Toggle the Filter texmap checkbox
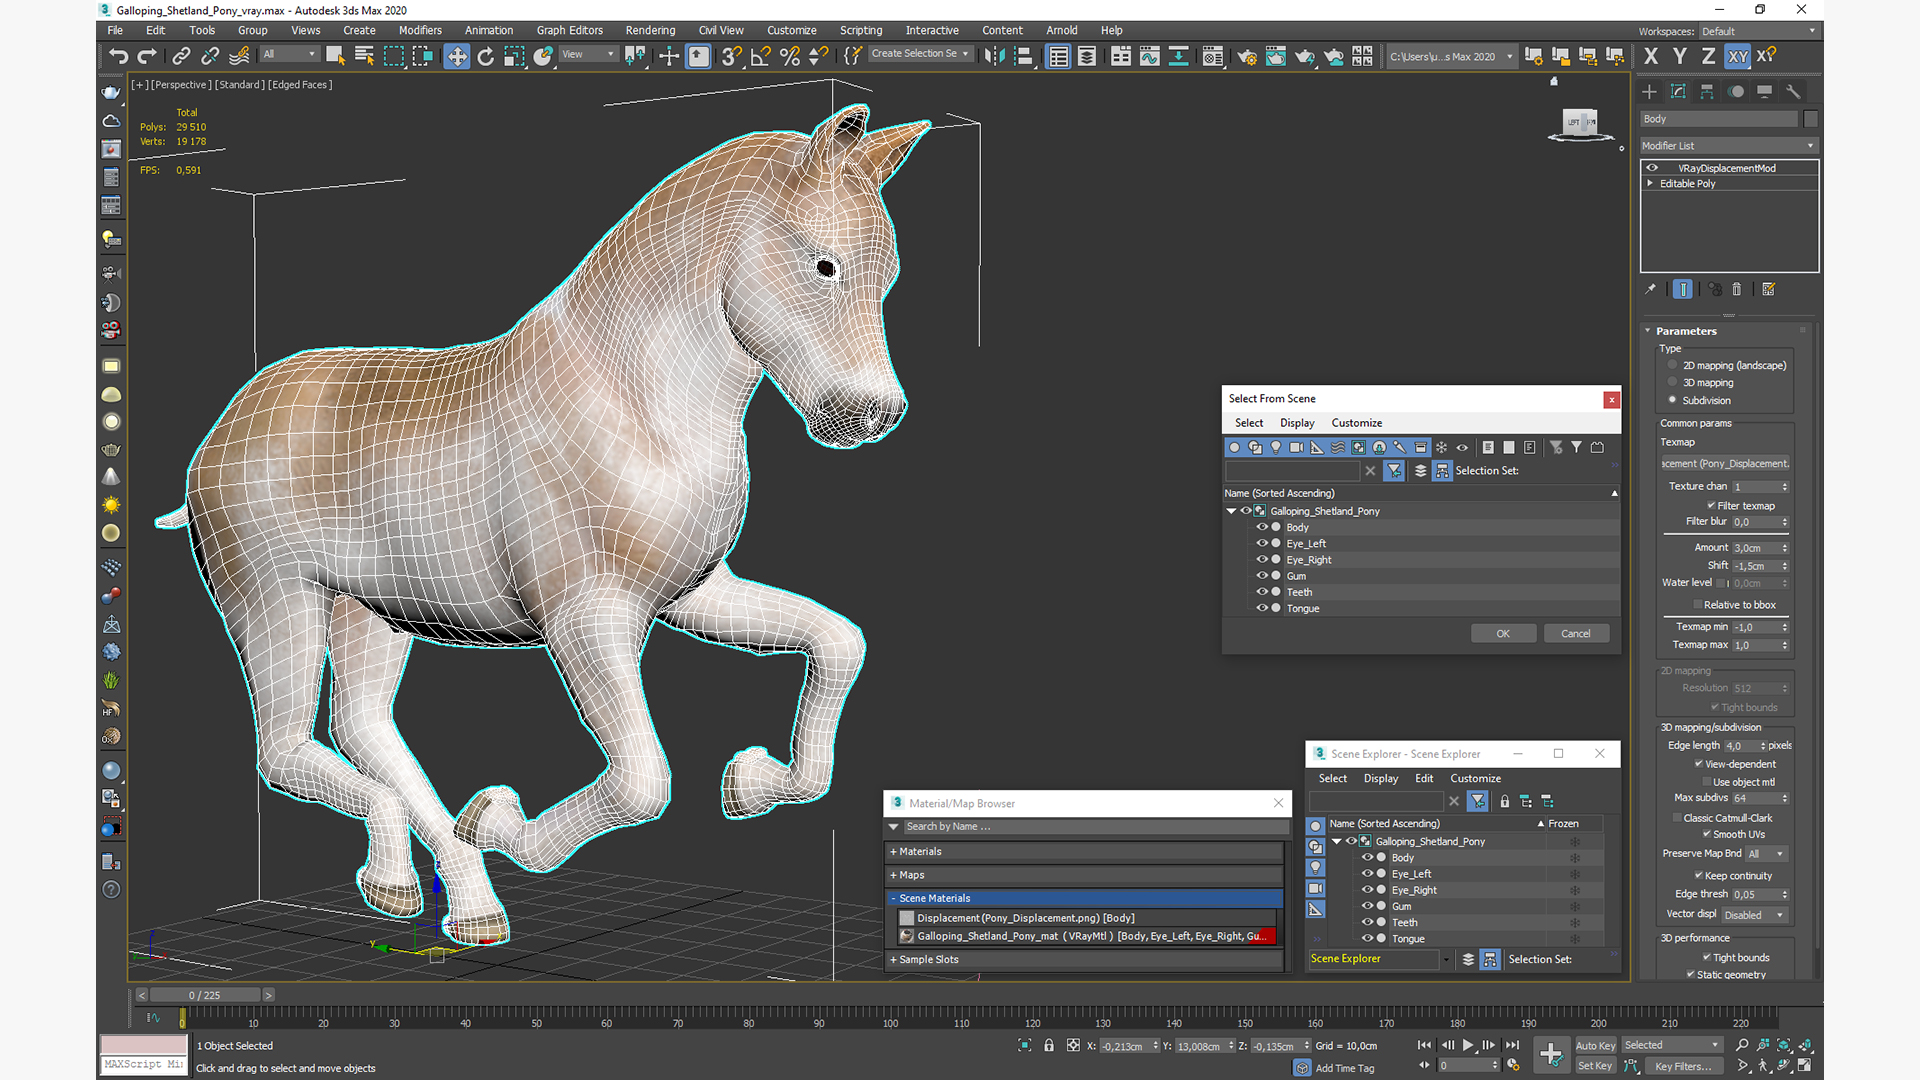The image size is (1920, 1080). coord(1711,505)
